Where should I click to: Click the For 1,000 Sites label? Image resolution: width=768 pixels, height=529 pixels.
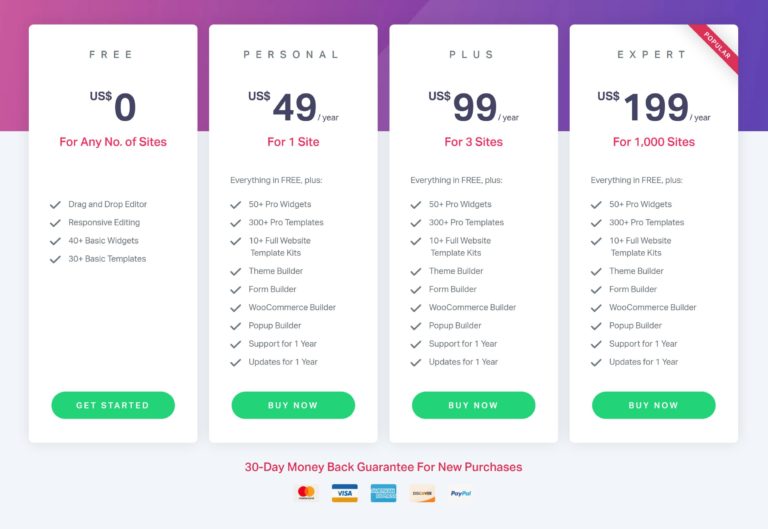[653, 142]
